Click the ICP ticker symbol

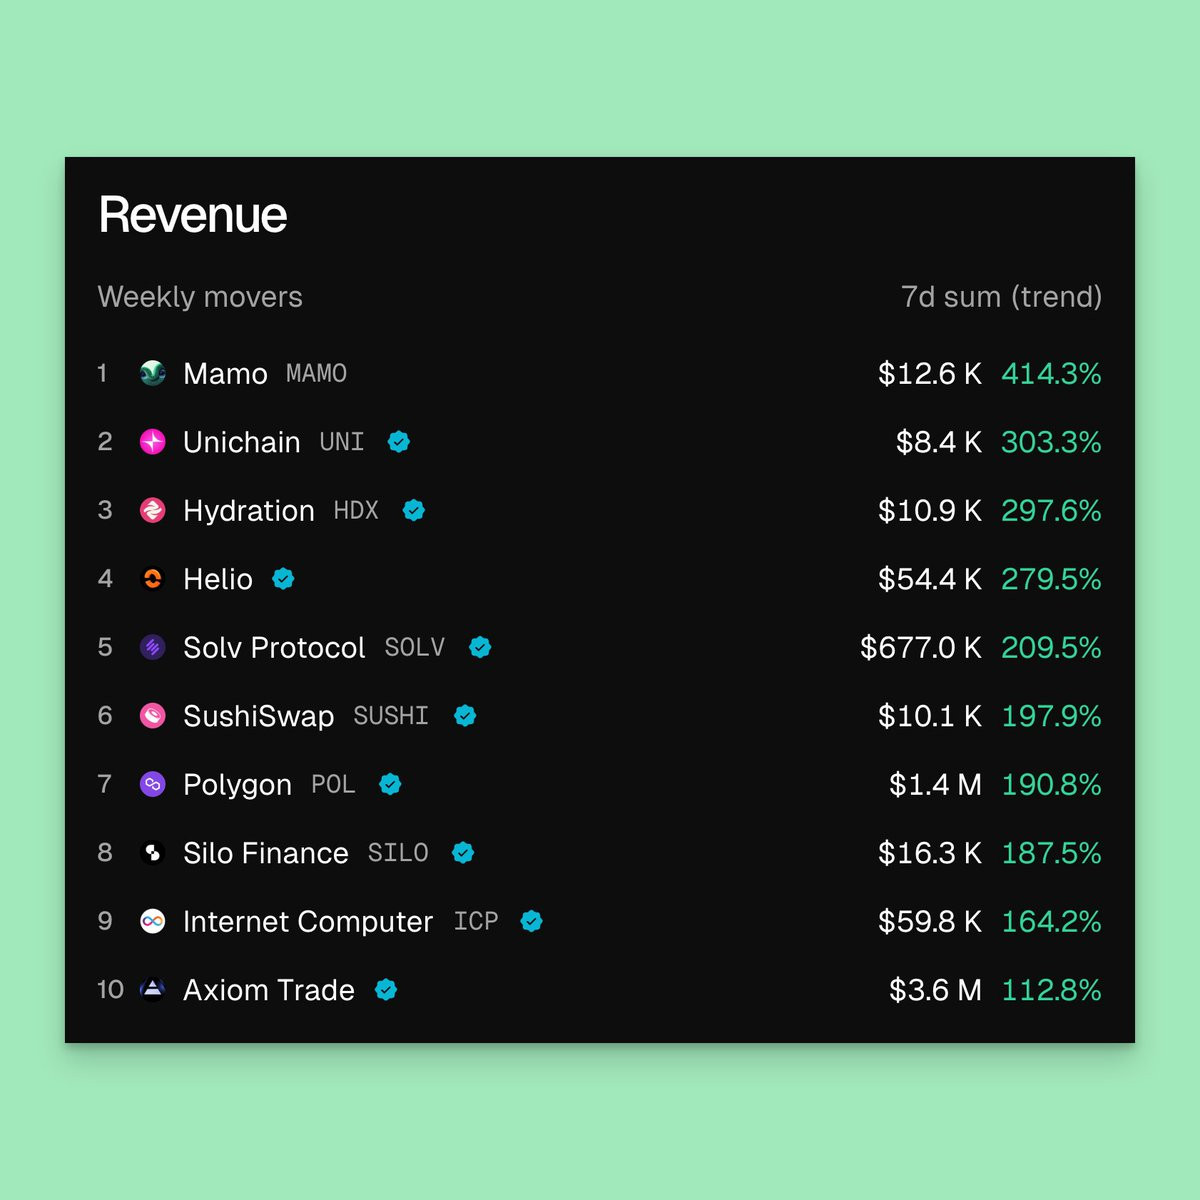(x=476, y=922)
